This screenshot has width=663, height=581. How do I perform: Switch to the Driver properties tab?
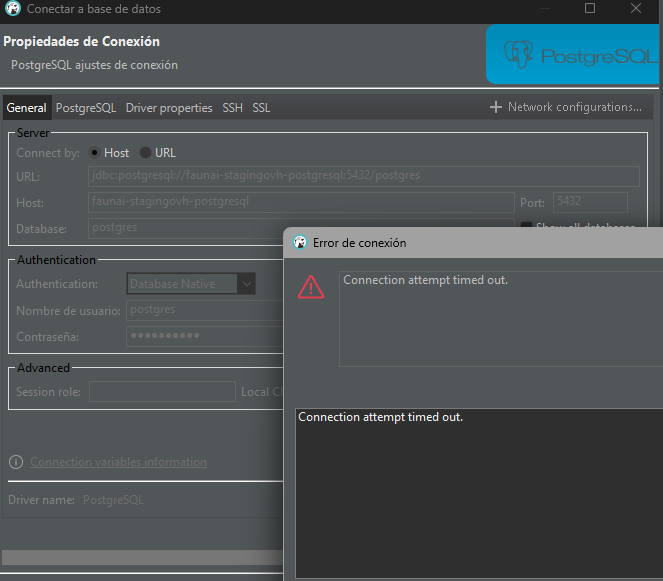169,107
